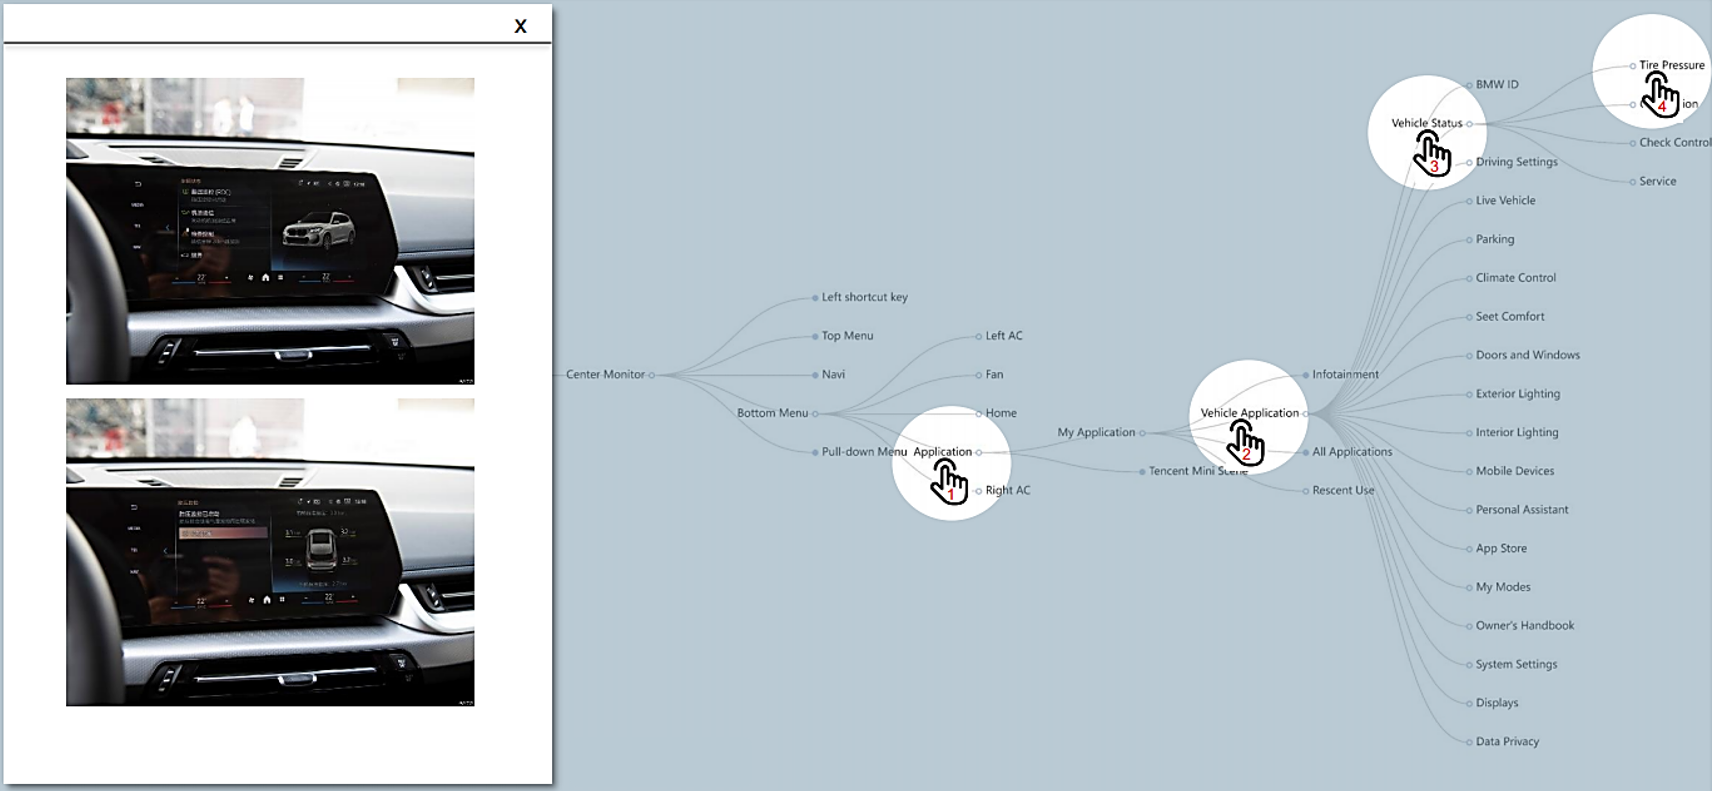Click the Mobile Devices node

tap(1515, 471)
